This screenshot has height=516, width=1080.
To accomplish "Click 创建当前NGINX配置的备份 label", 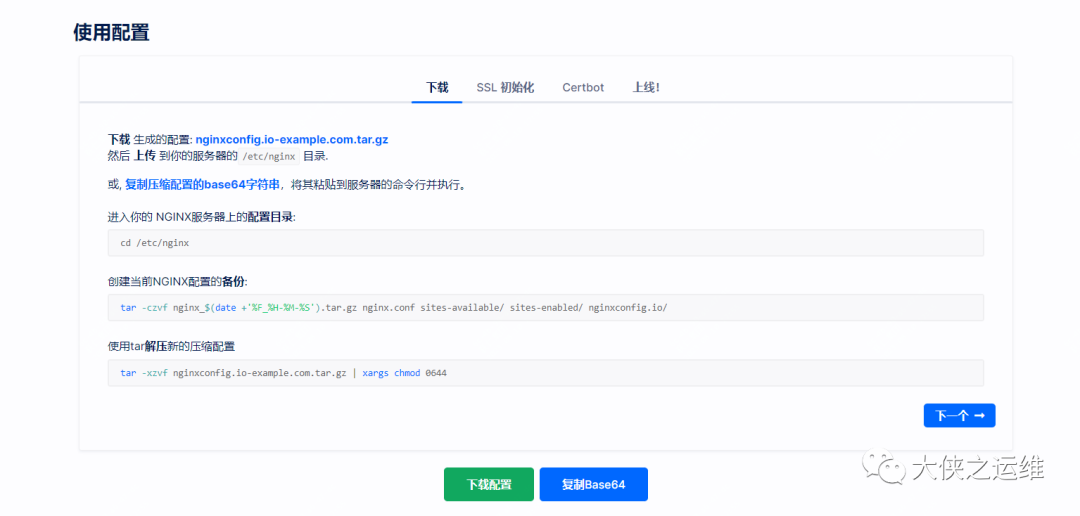I will click(x=178, y=281).
